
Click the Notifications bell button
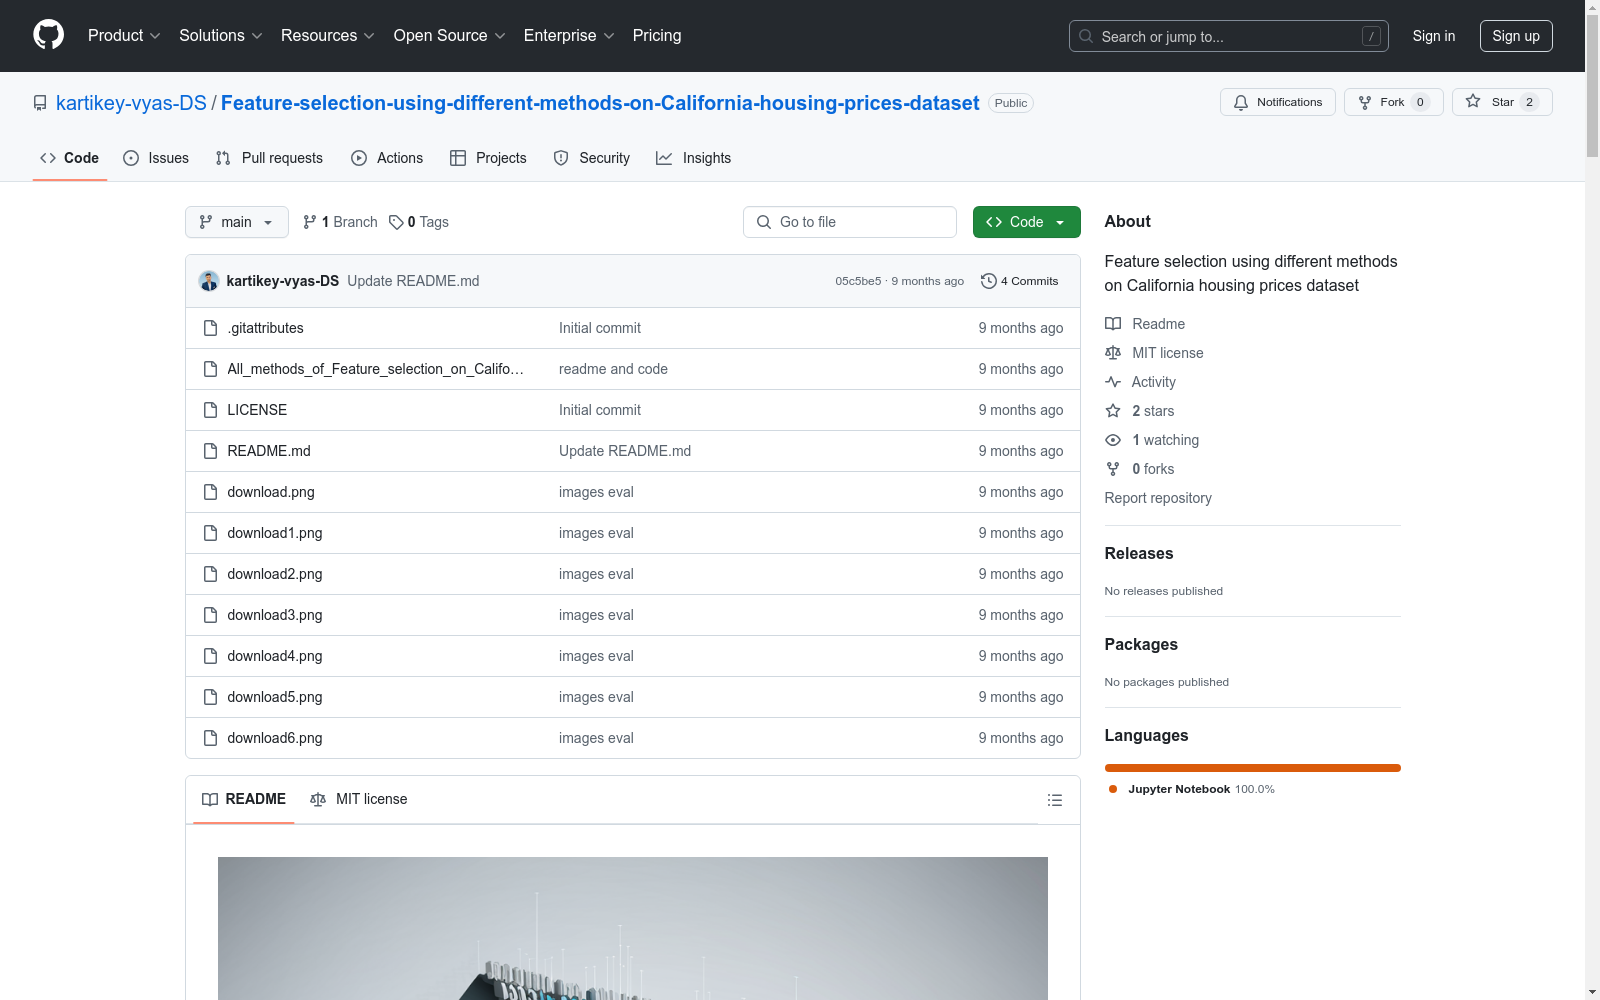coord(1277,102)
